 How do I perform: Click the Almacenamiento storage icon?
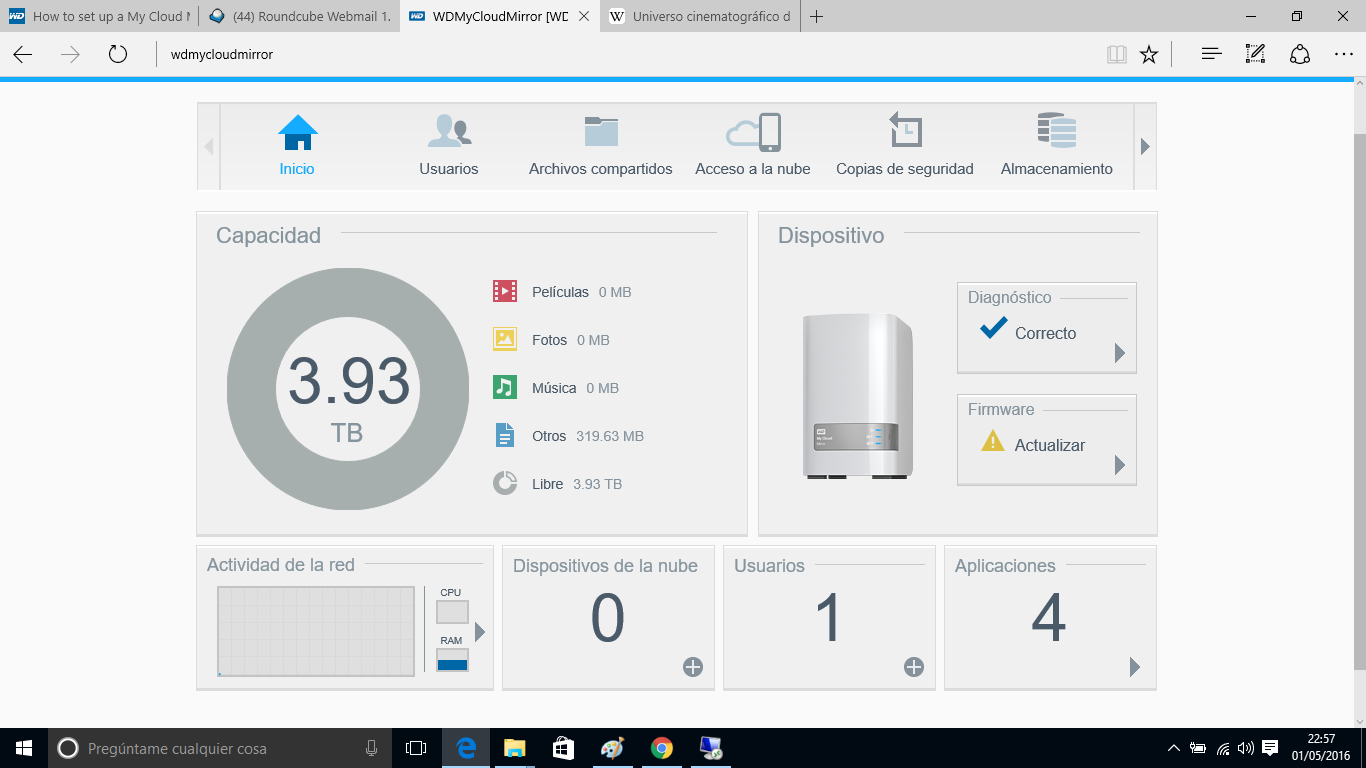1056,132
